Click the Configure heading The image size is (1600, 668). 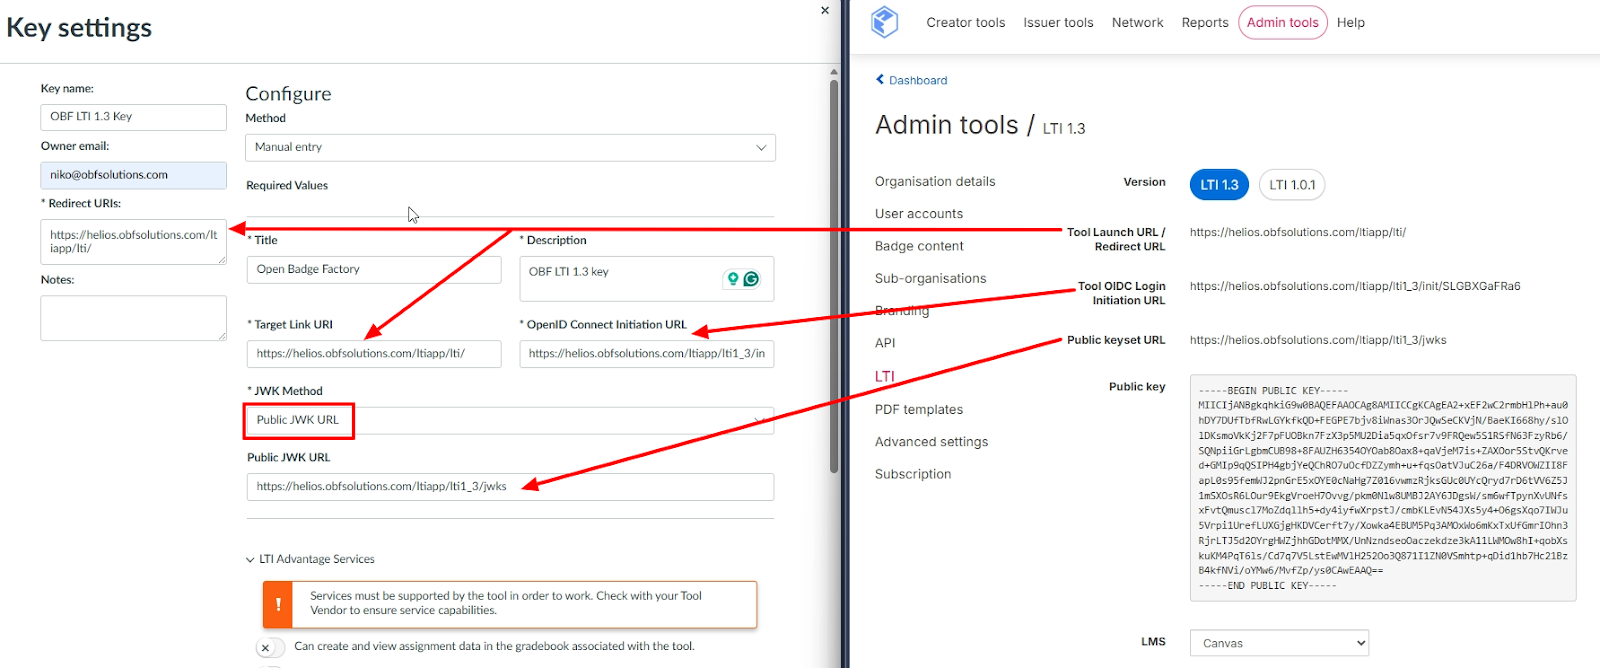288,94
